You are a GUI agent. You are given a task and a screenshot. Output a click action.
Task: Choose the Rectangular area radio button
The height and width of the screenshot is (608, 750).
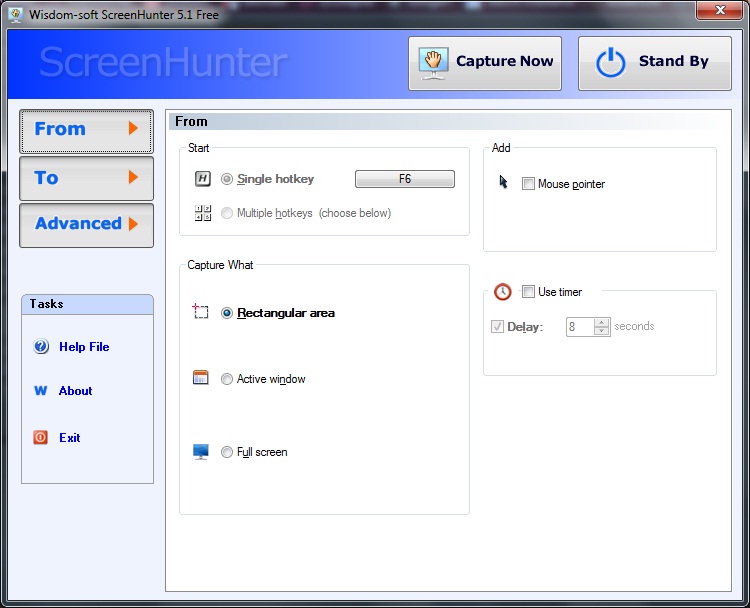[x=227, y=313]
